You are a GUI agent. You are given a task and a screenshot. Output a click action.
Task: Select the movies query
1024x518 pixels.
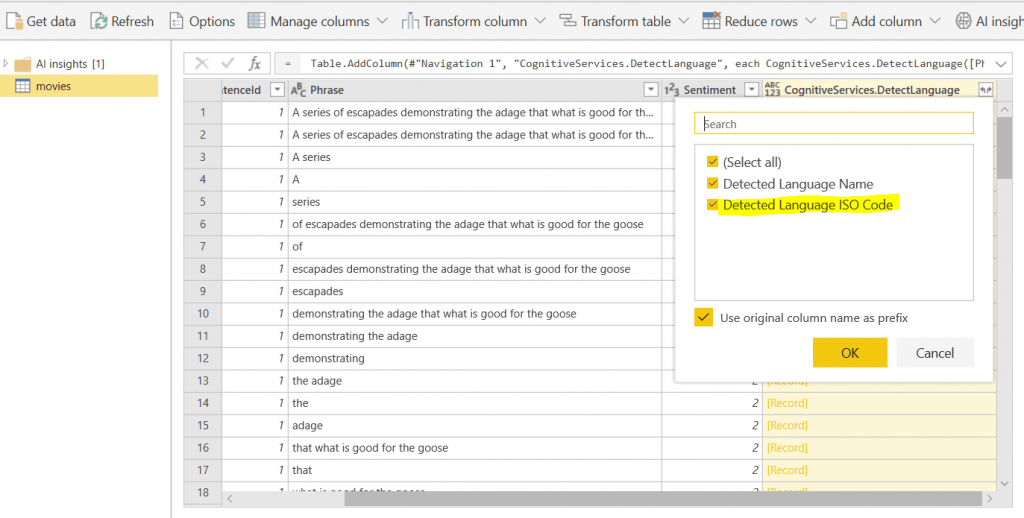coord(78,86)
